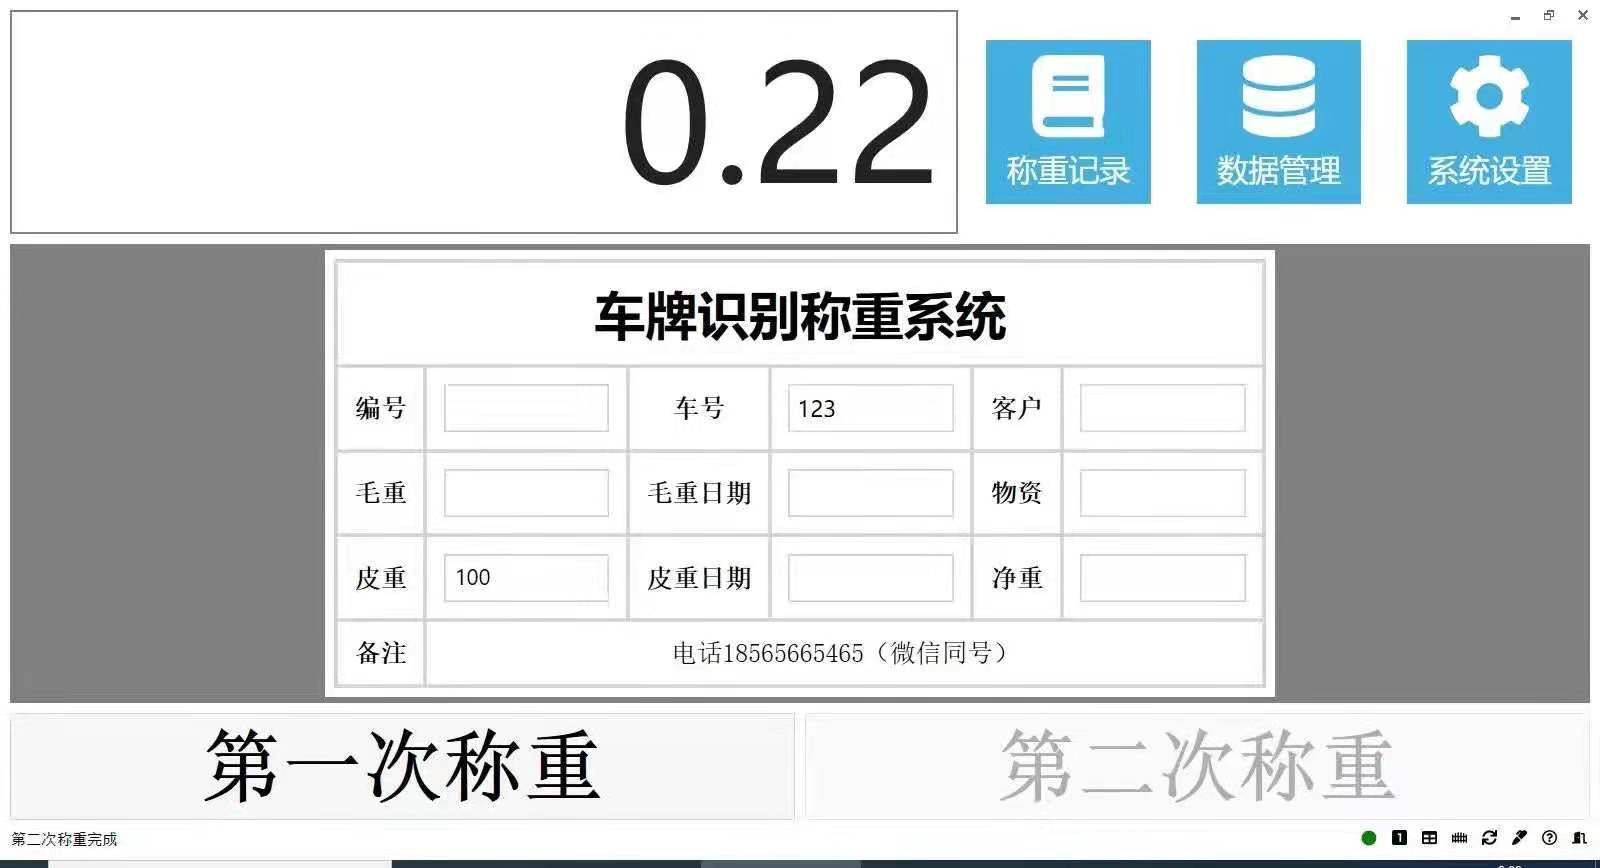Focus the 客户 input field
The image size is (1600, 868).
click(1162, 408)
